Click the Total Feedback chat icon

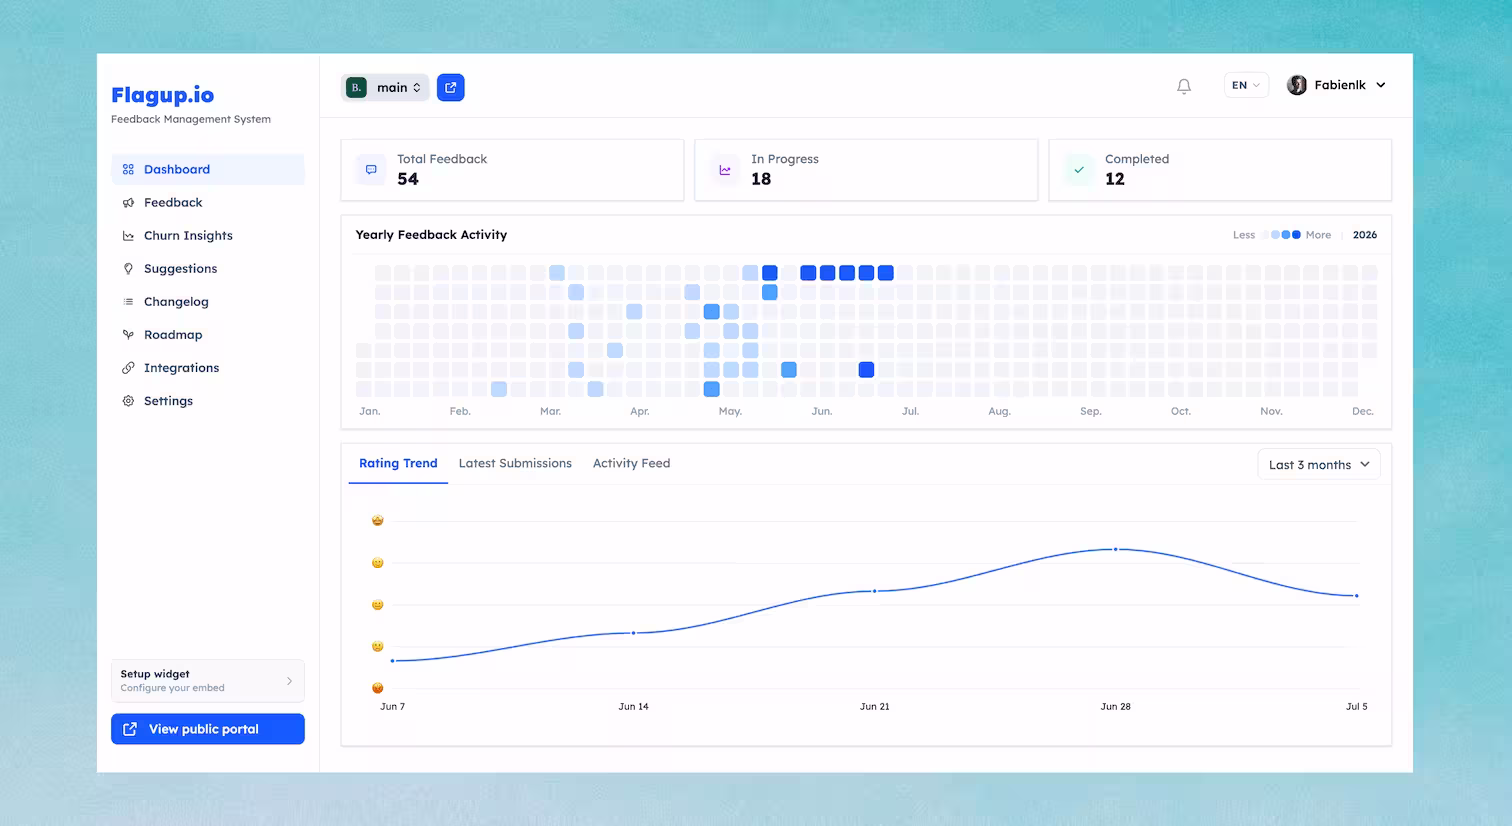click(x=371, y=170)
